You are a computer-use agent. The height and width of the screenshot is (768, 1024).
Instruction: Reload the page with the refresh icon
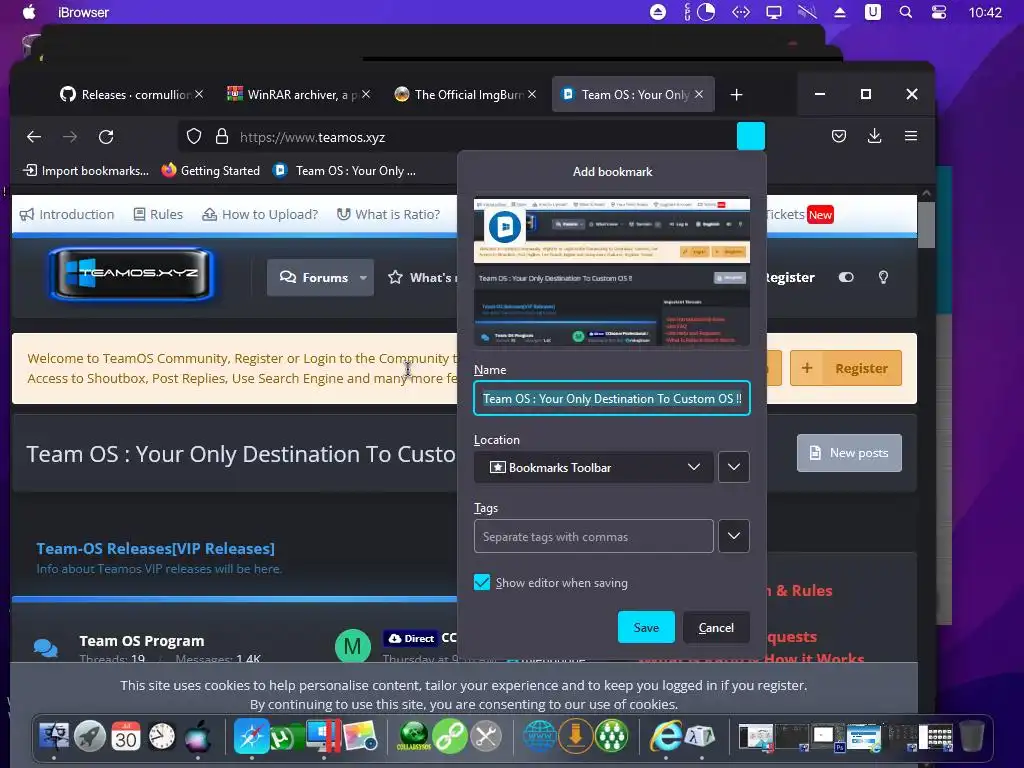tap(106, 136)
